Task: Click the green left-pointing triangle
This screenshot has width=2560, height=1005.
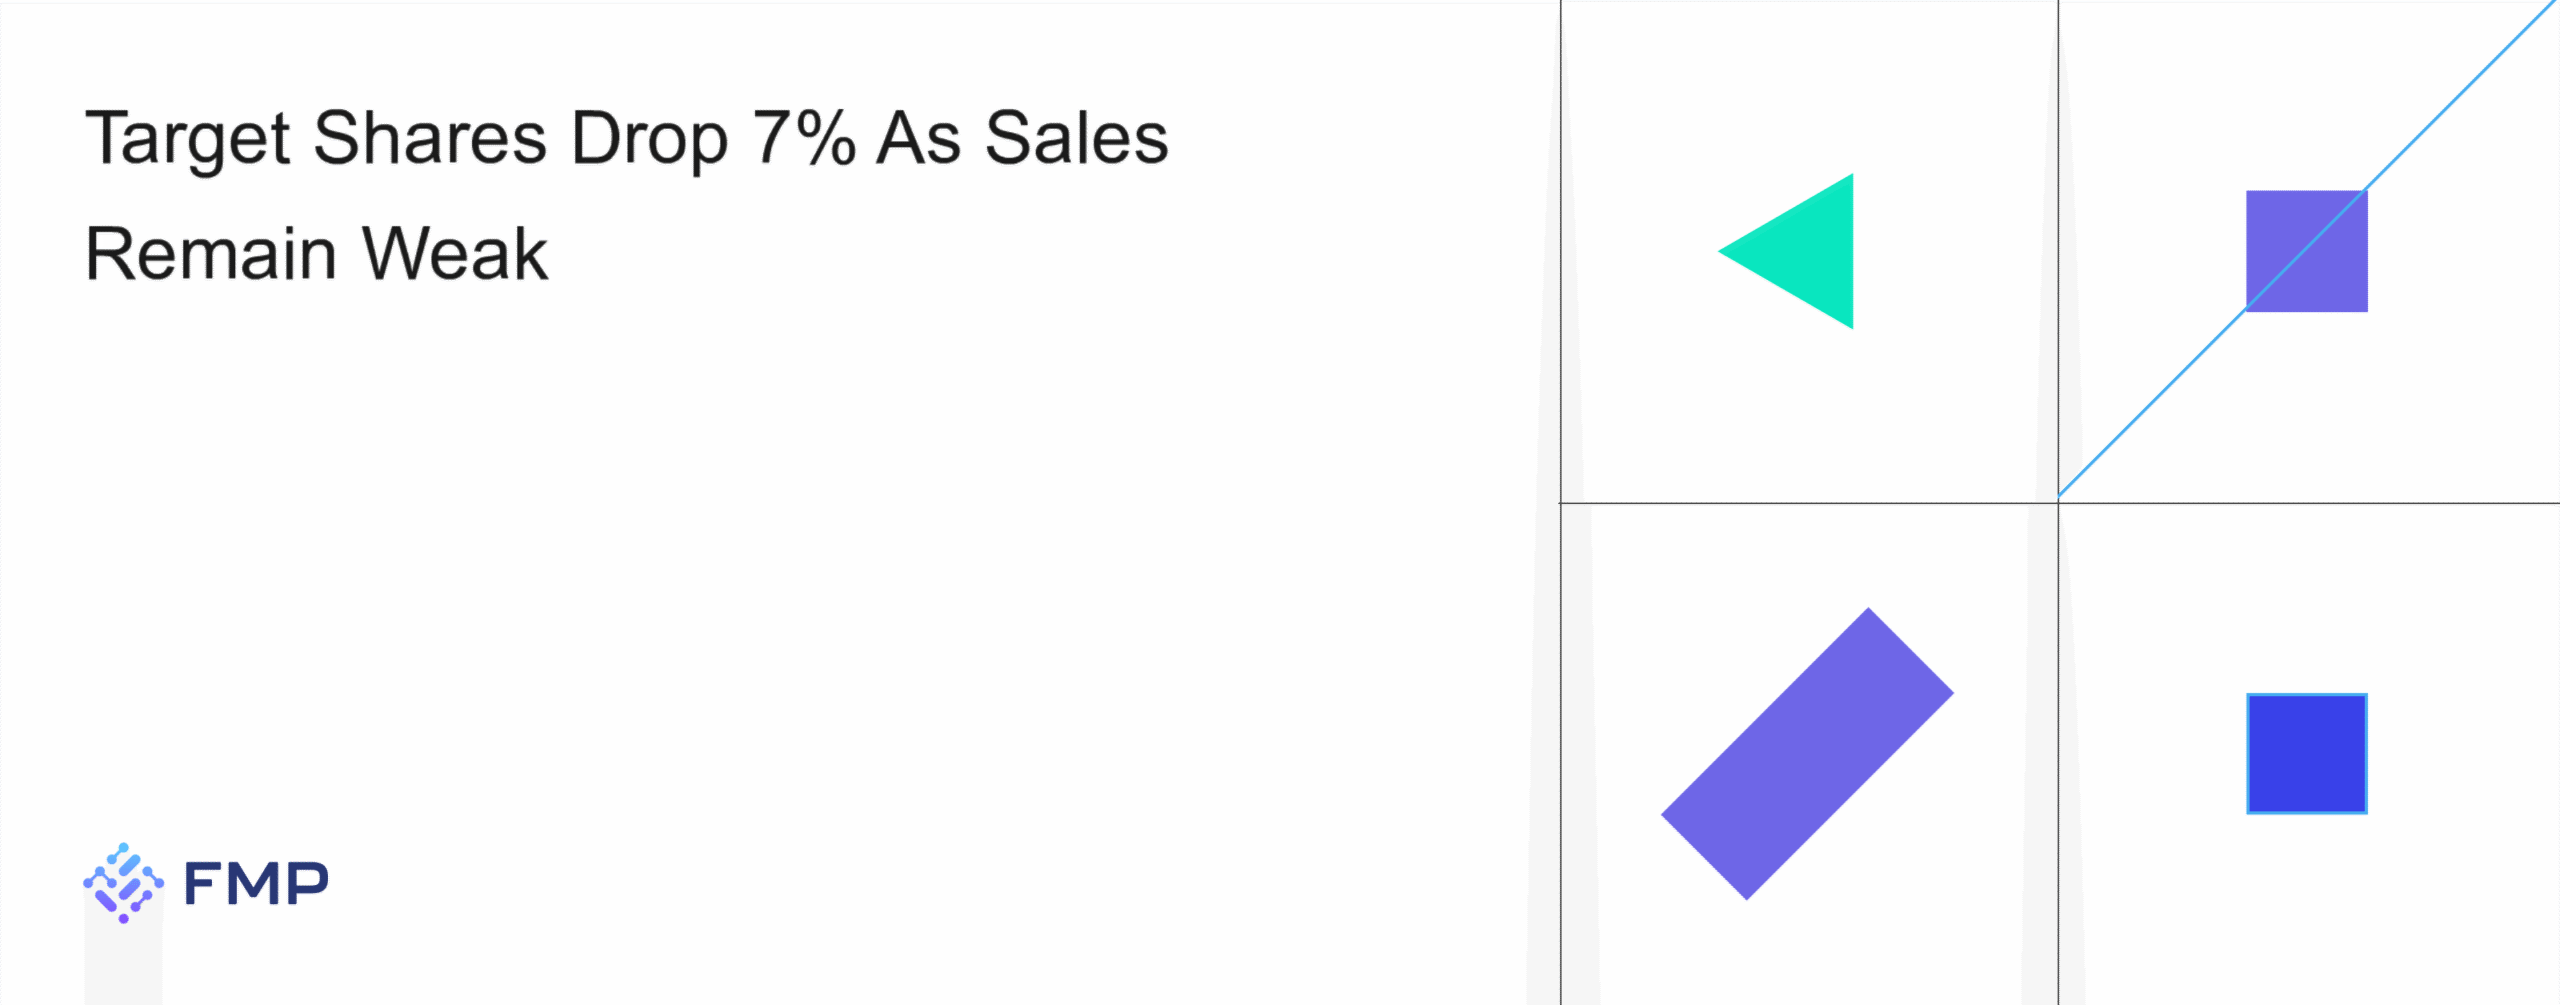Action: [1805, 251]
